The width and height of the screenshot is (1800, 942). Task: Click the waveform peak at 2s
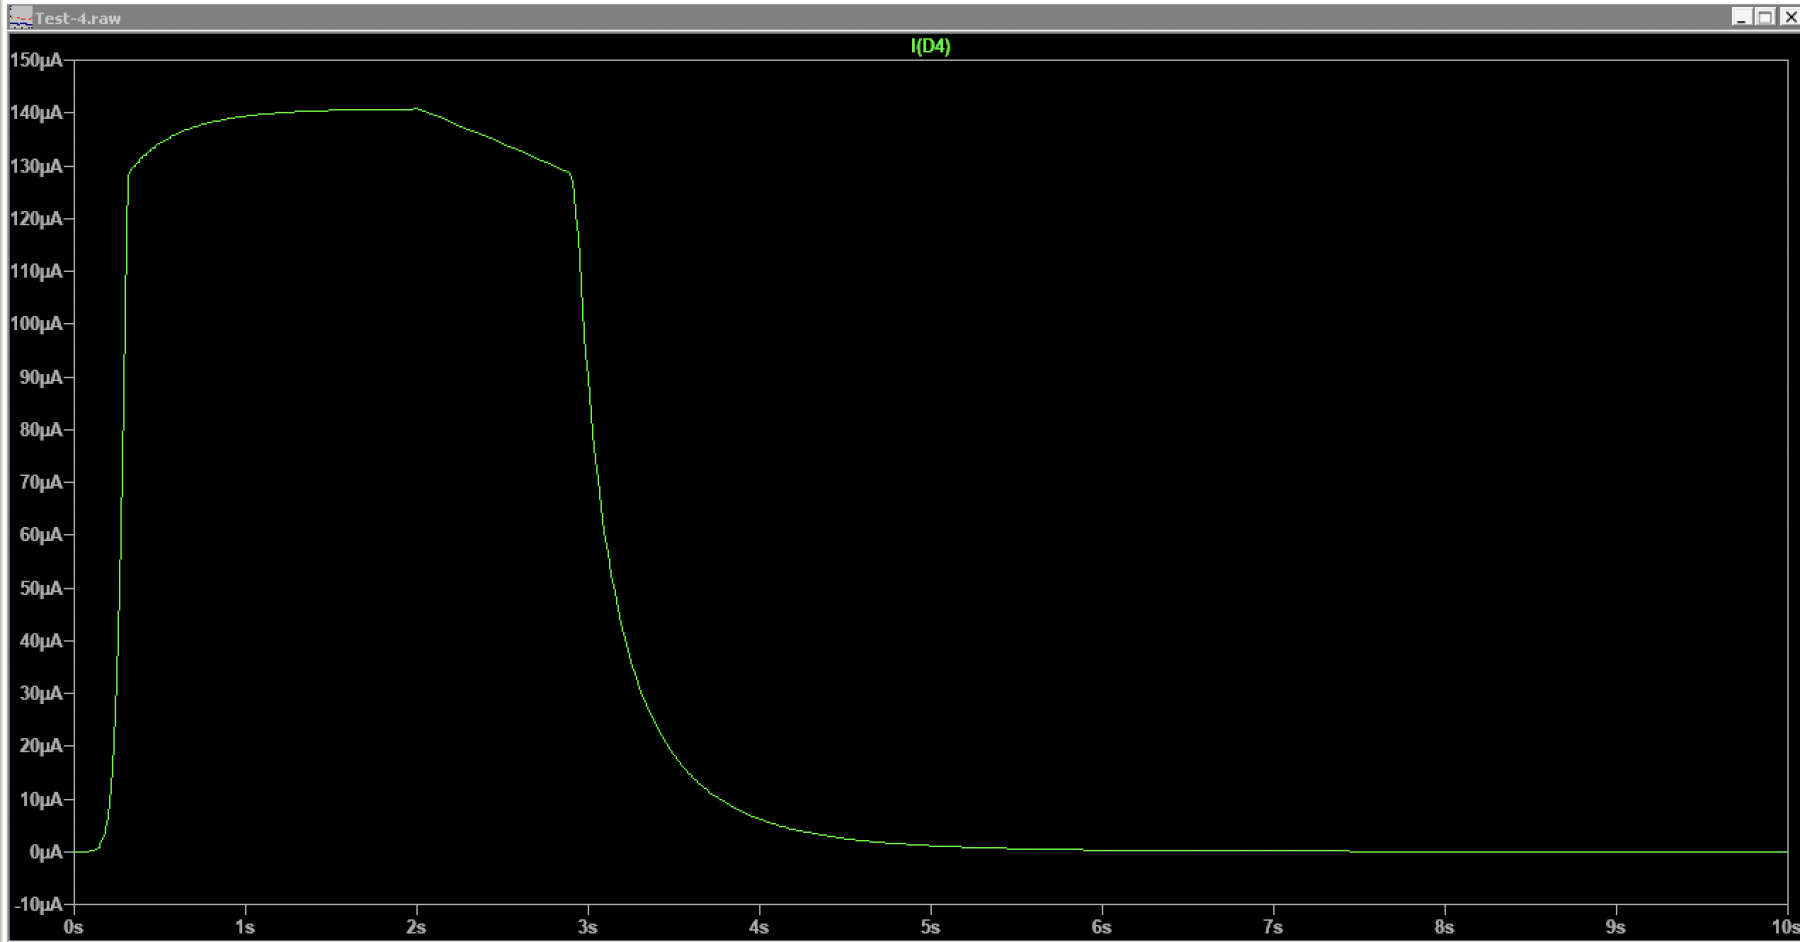416,109
